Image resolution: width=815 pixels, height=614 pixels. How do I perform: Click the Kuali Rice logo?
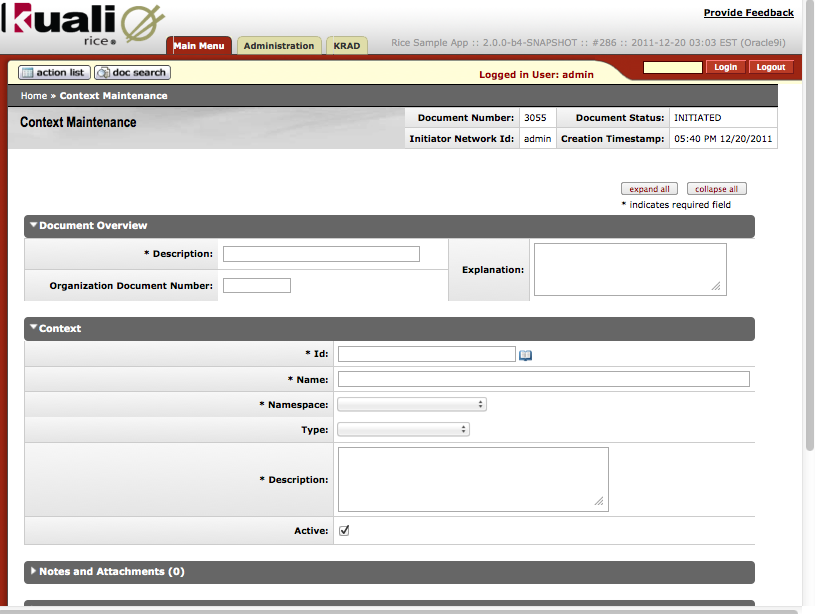82,26
